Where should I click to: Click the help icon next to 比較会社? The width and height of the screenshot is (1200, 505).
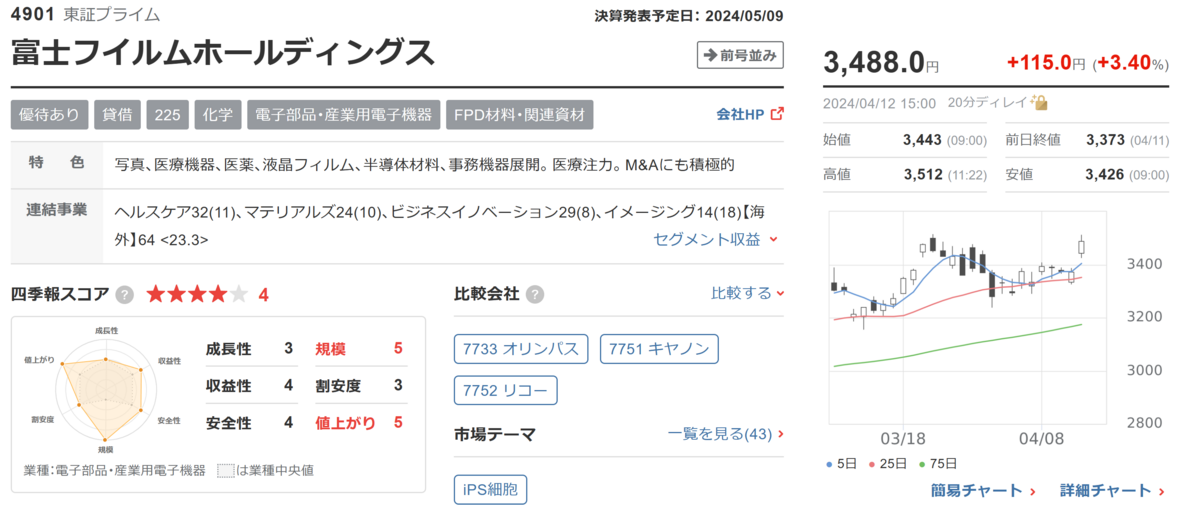coord(536,294)
